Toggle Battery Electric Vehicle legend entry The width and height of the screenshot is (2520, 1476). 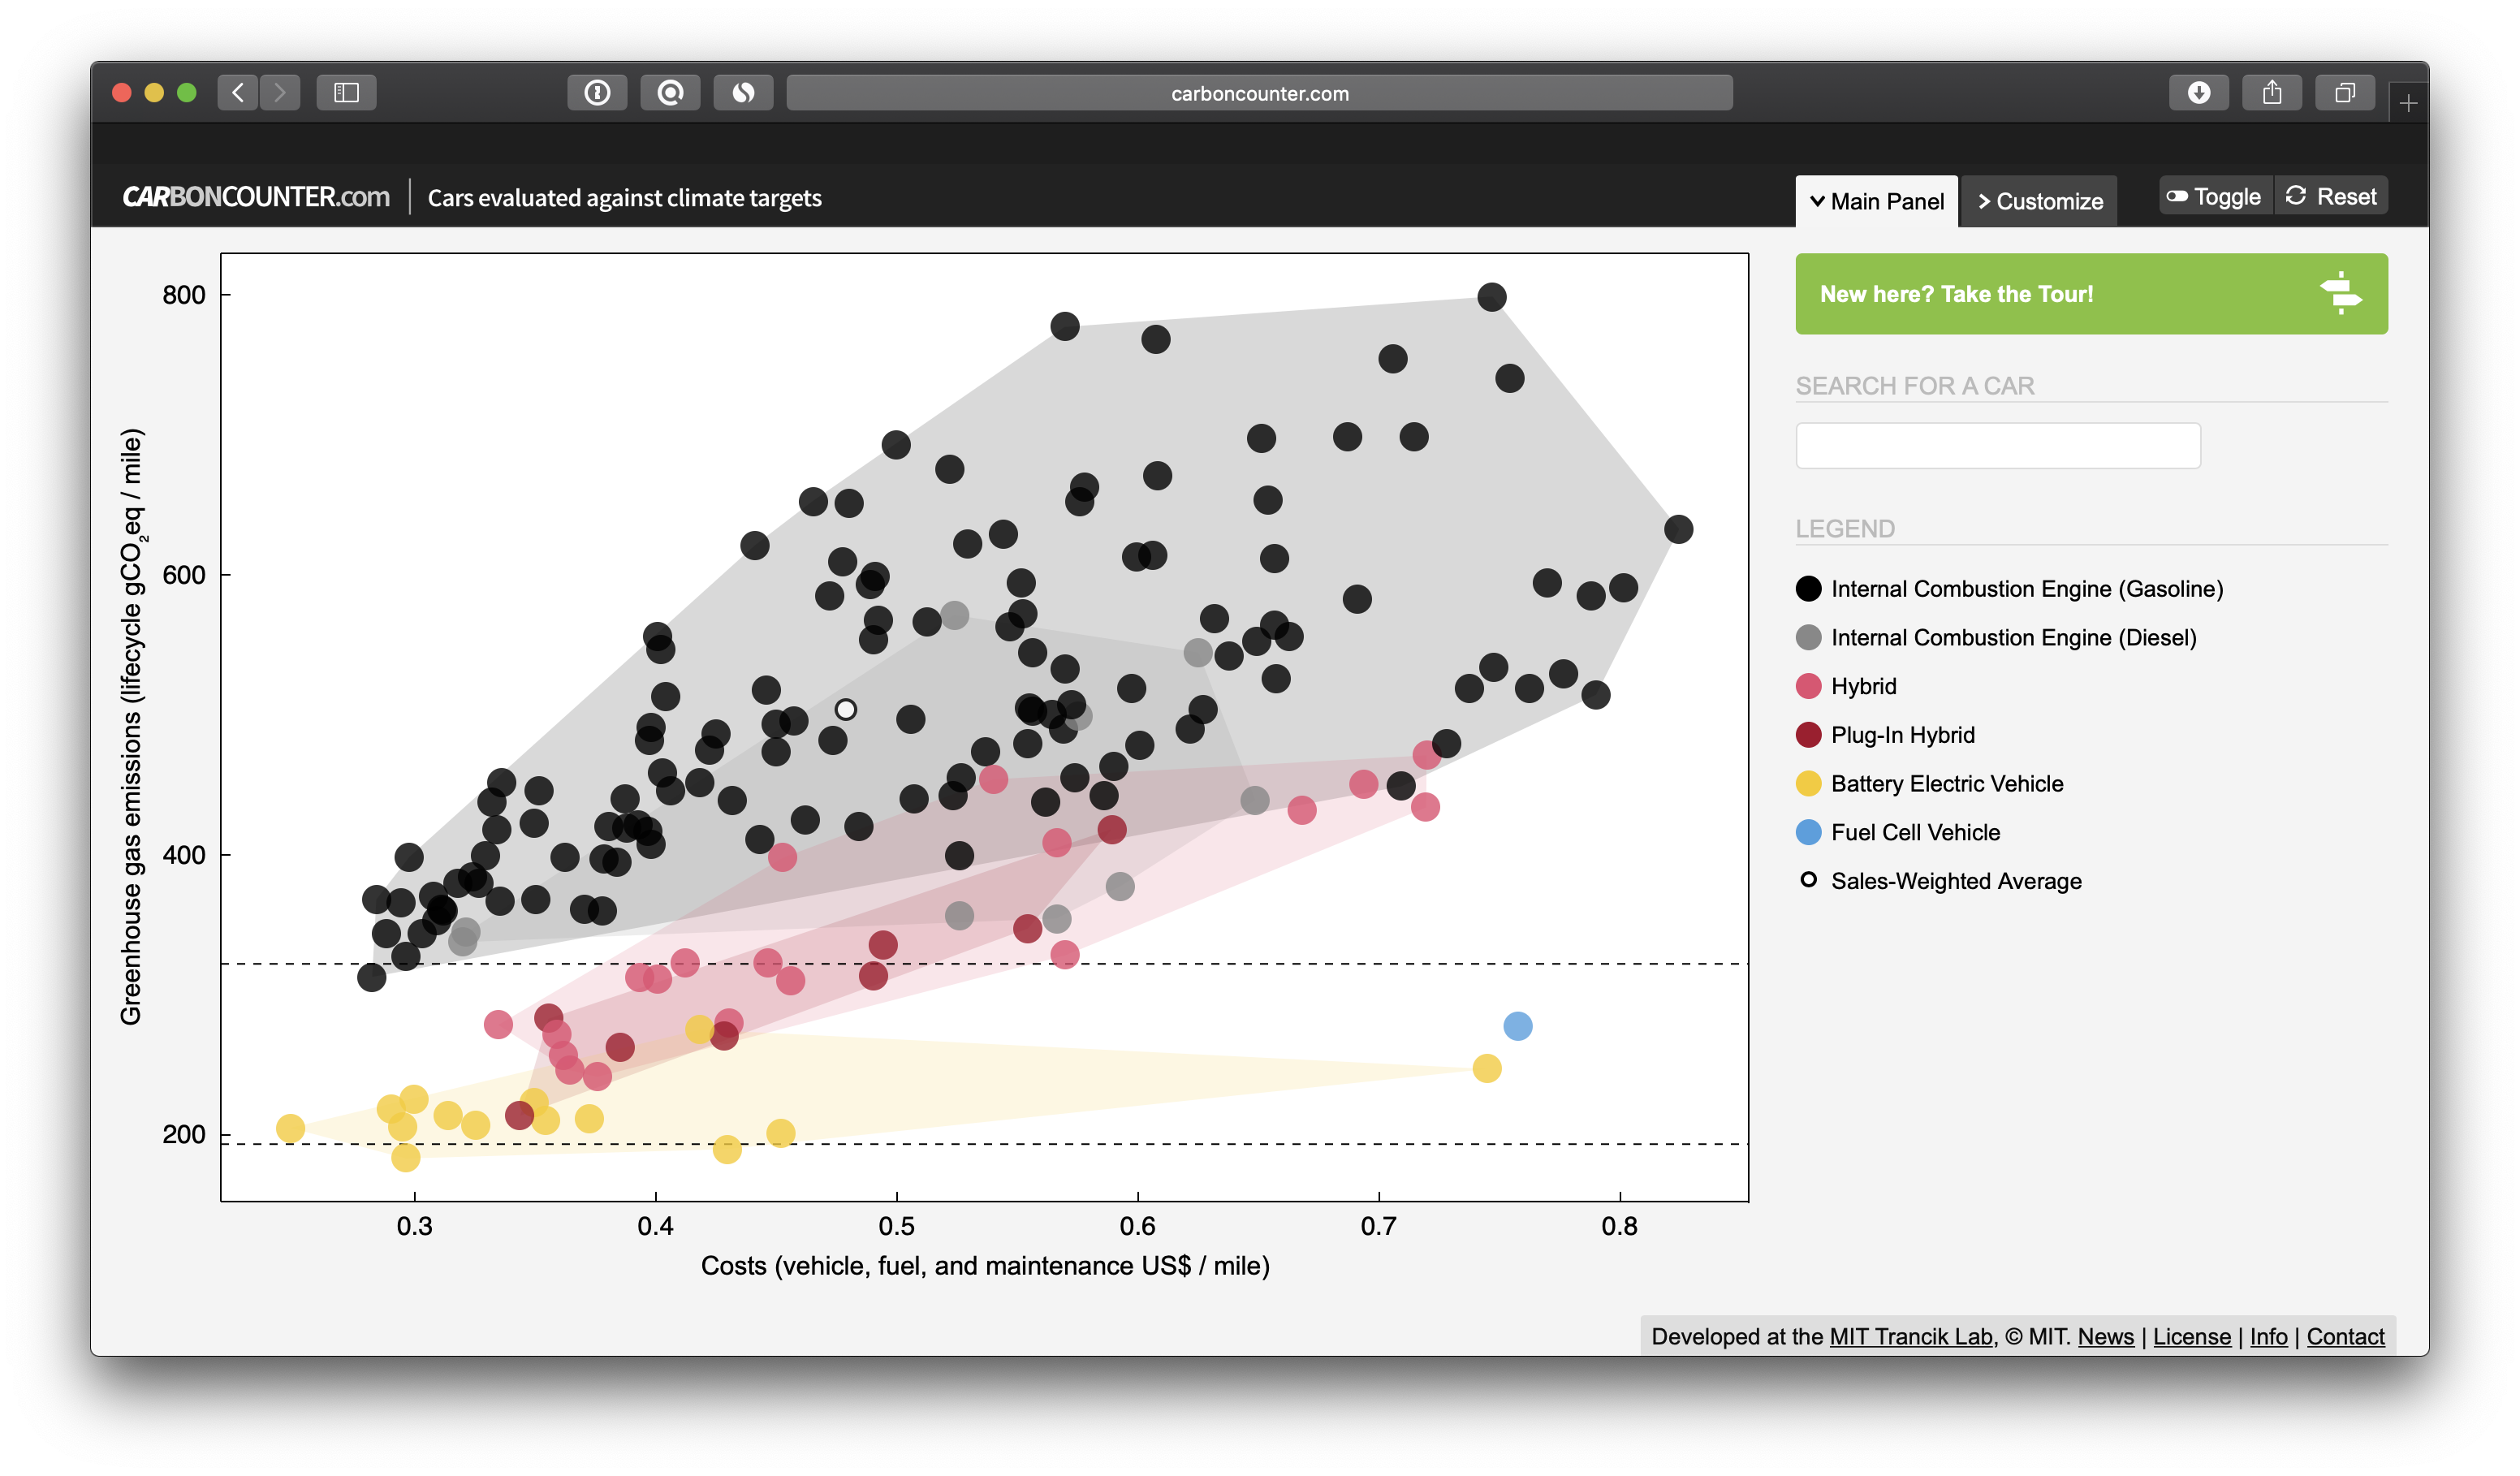tap(1946, 784)
